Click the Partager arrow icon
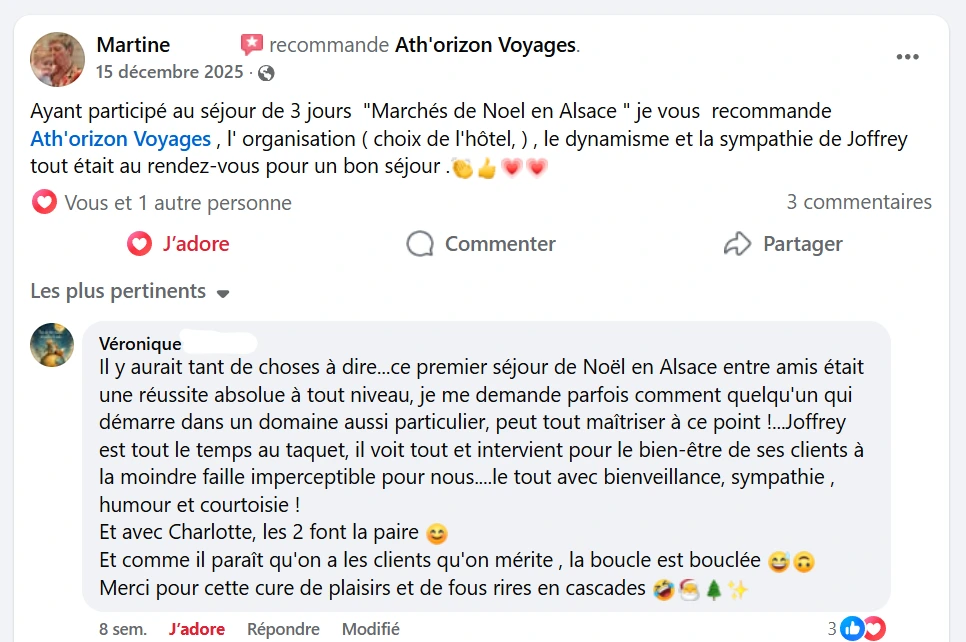The image size is (966, 642). pos(737,244)
